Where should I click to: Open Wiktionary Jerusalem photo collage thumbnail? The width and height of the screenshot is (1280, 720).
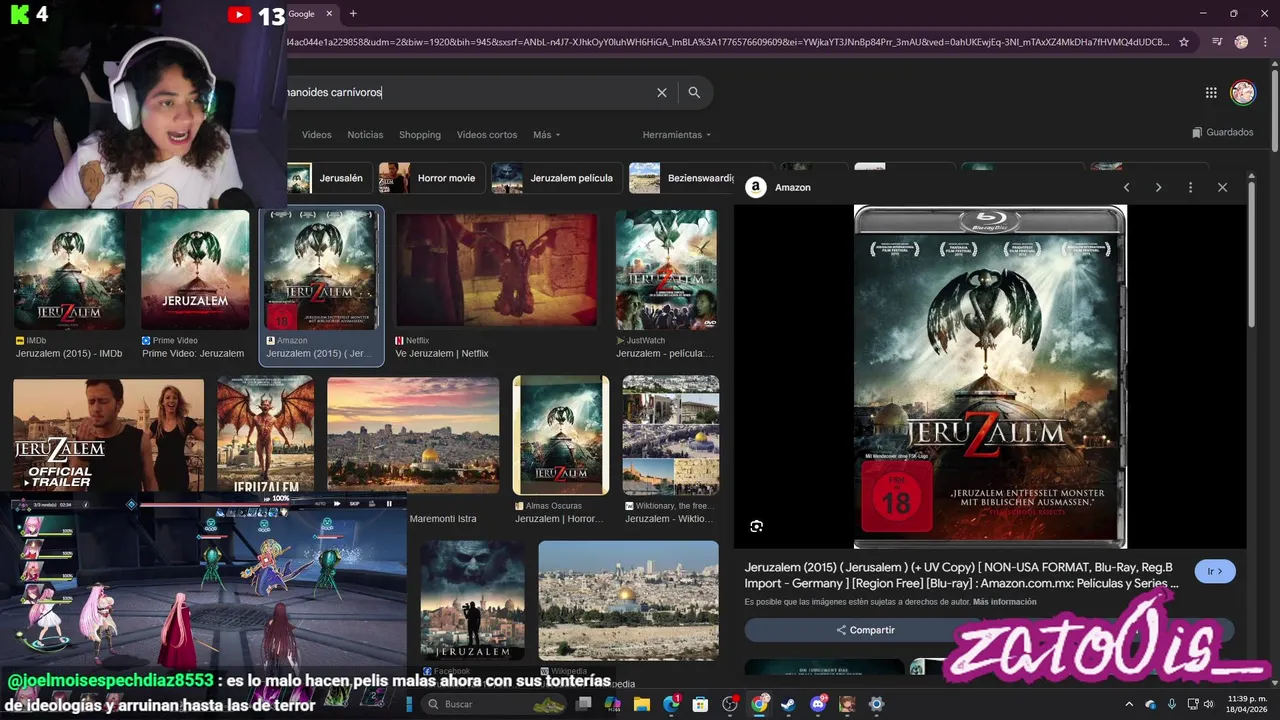click(671, 435)
